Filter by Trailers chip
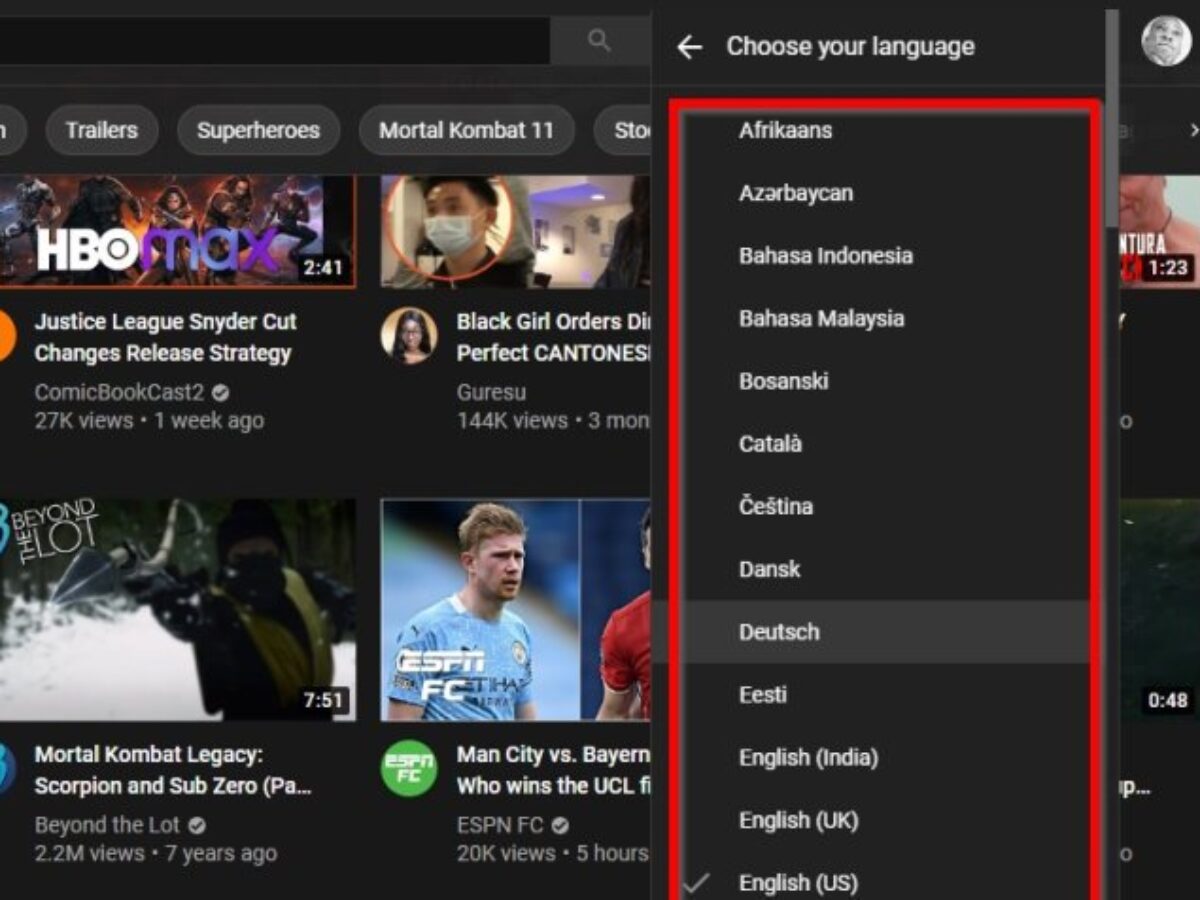 click(x=102, y=130)
